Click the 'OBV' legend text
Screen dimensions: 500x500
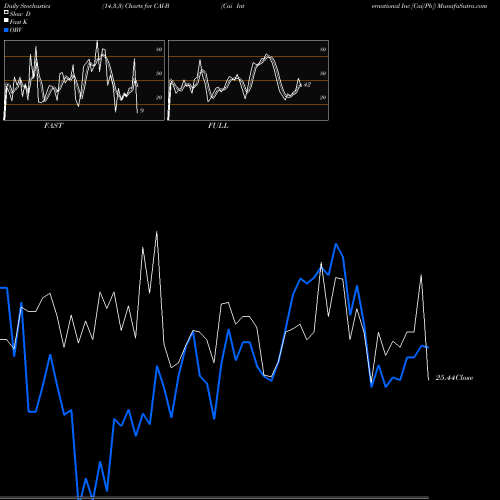[x=16, y=30]
